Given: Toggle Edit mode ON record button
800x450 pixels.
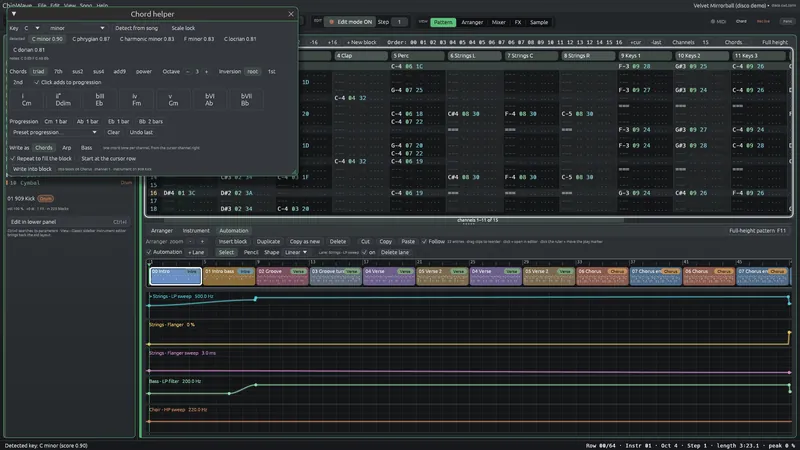Looking at the screenshot, I should point(351,22).
